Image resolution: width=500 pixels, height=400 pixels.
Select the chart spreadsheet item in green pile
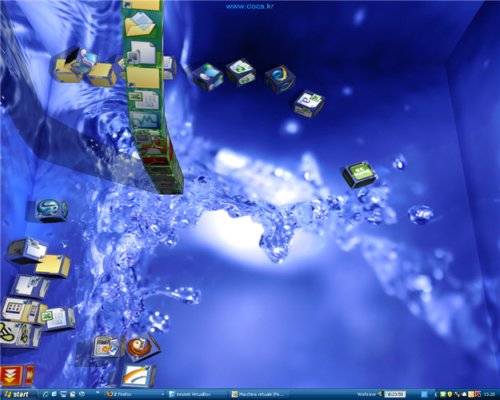coord(144,100)
